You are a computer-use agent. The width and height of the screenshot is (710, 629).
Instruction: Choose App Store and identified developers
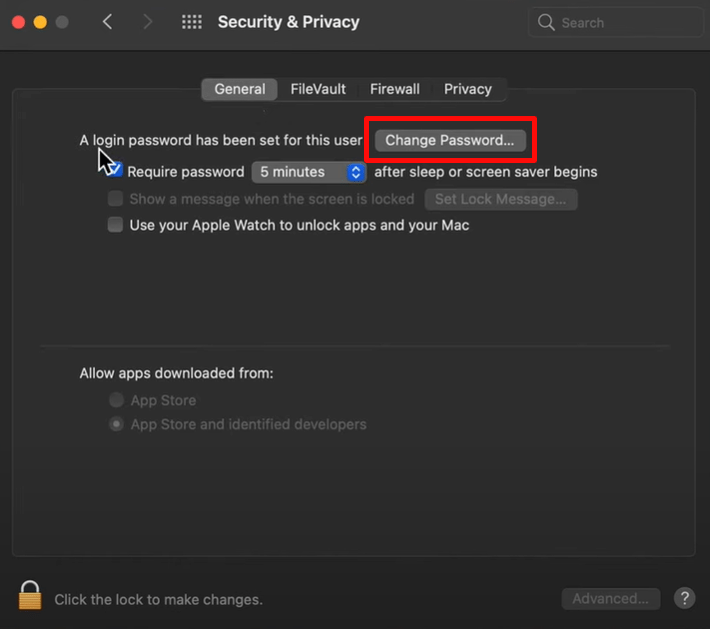click(x=117, y=424)
